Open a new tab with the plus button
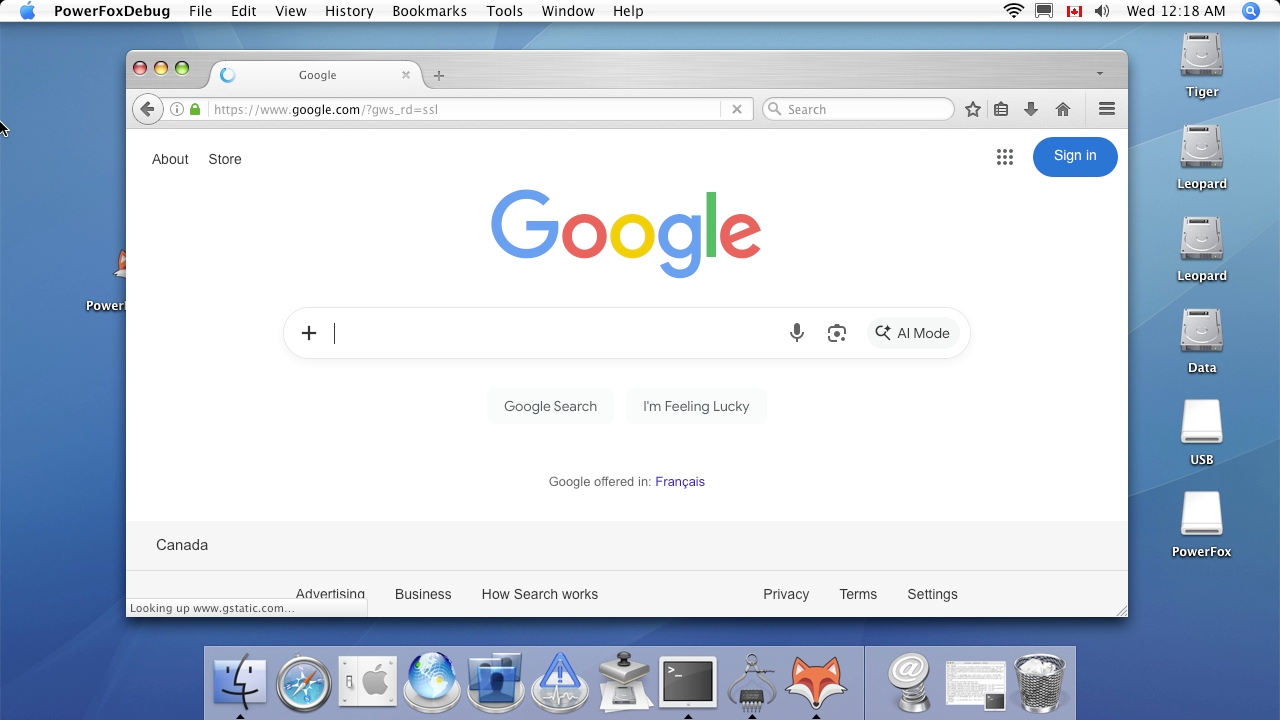The width and height of the screenshot is (1280, 720). (438, 75)
